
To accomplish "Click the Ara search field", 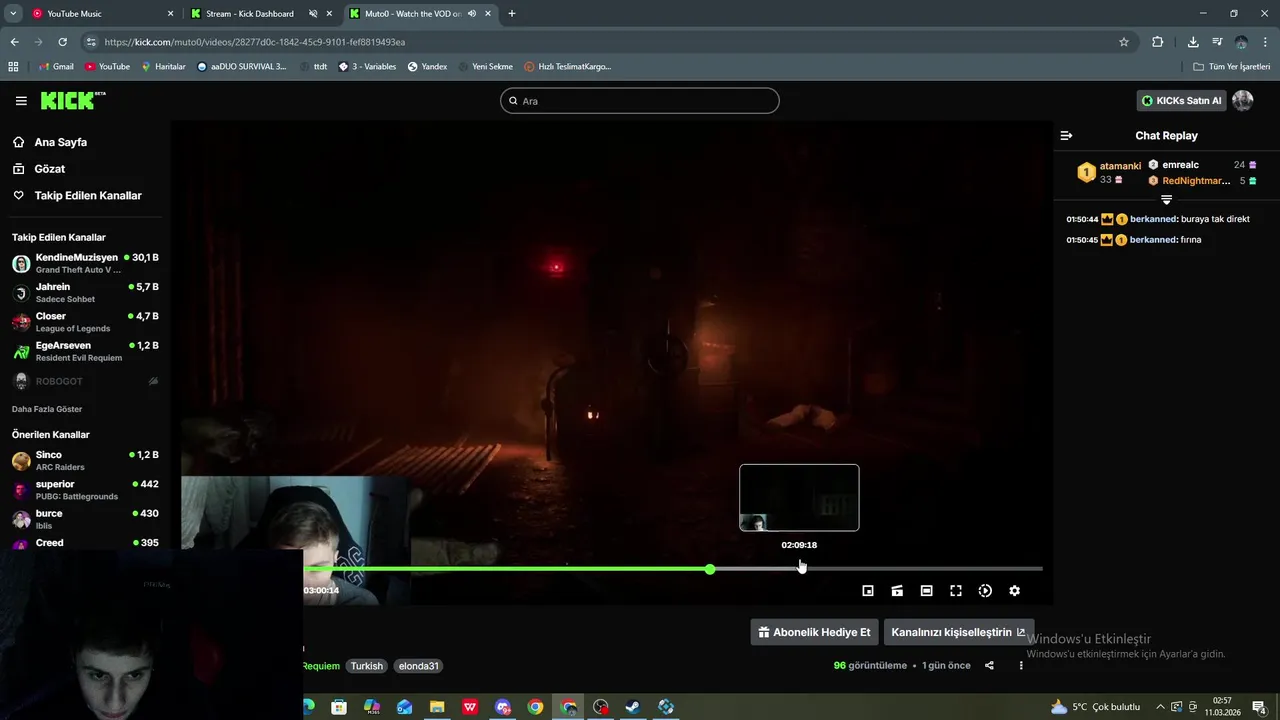I will [x=639, y=101].
